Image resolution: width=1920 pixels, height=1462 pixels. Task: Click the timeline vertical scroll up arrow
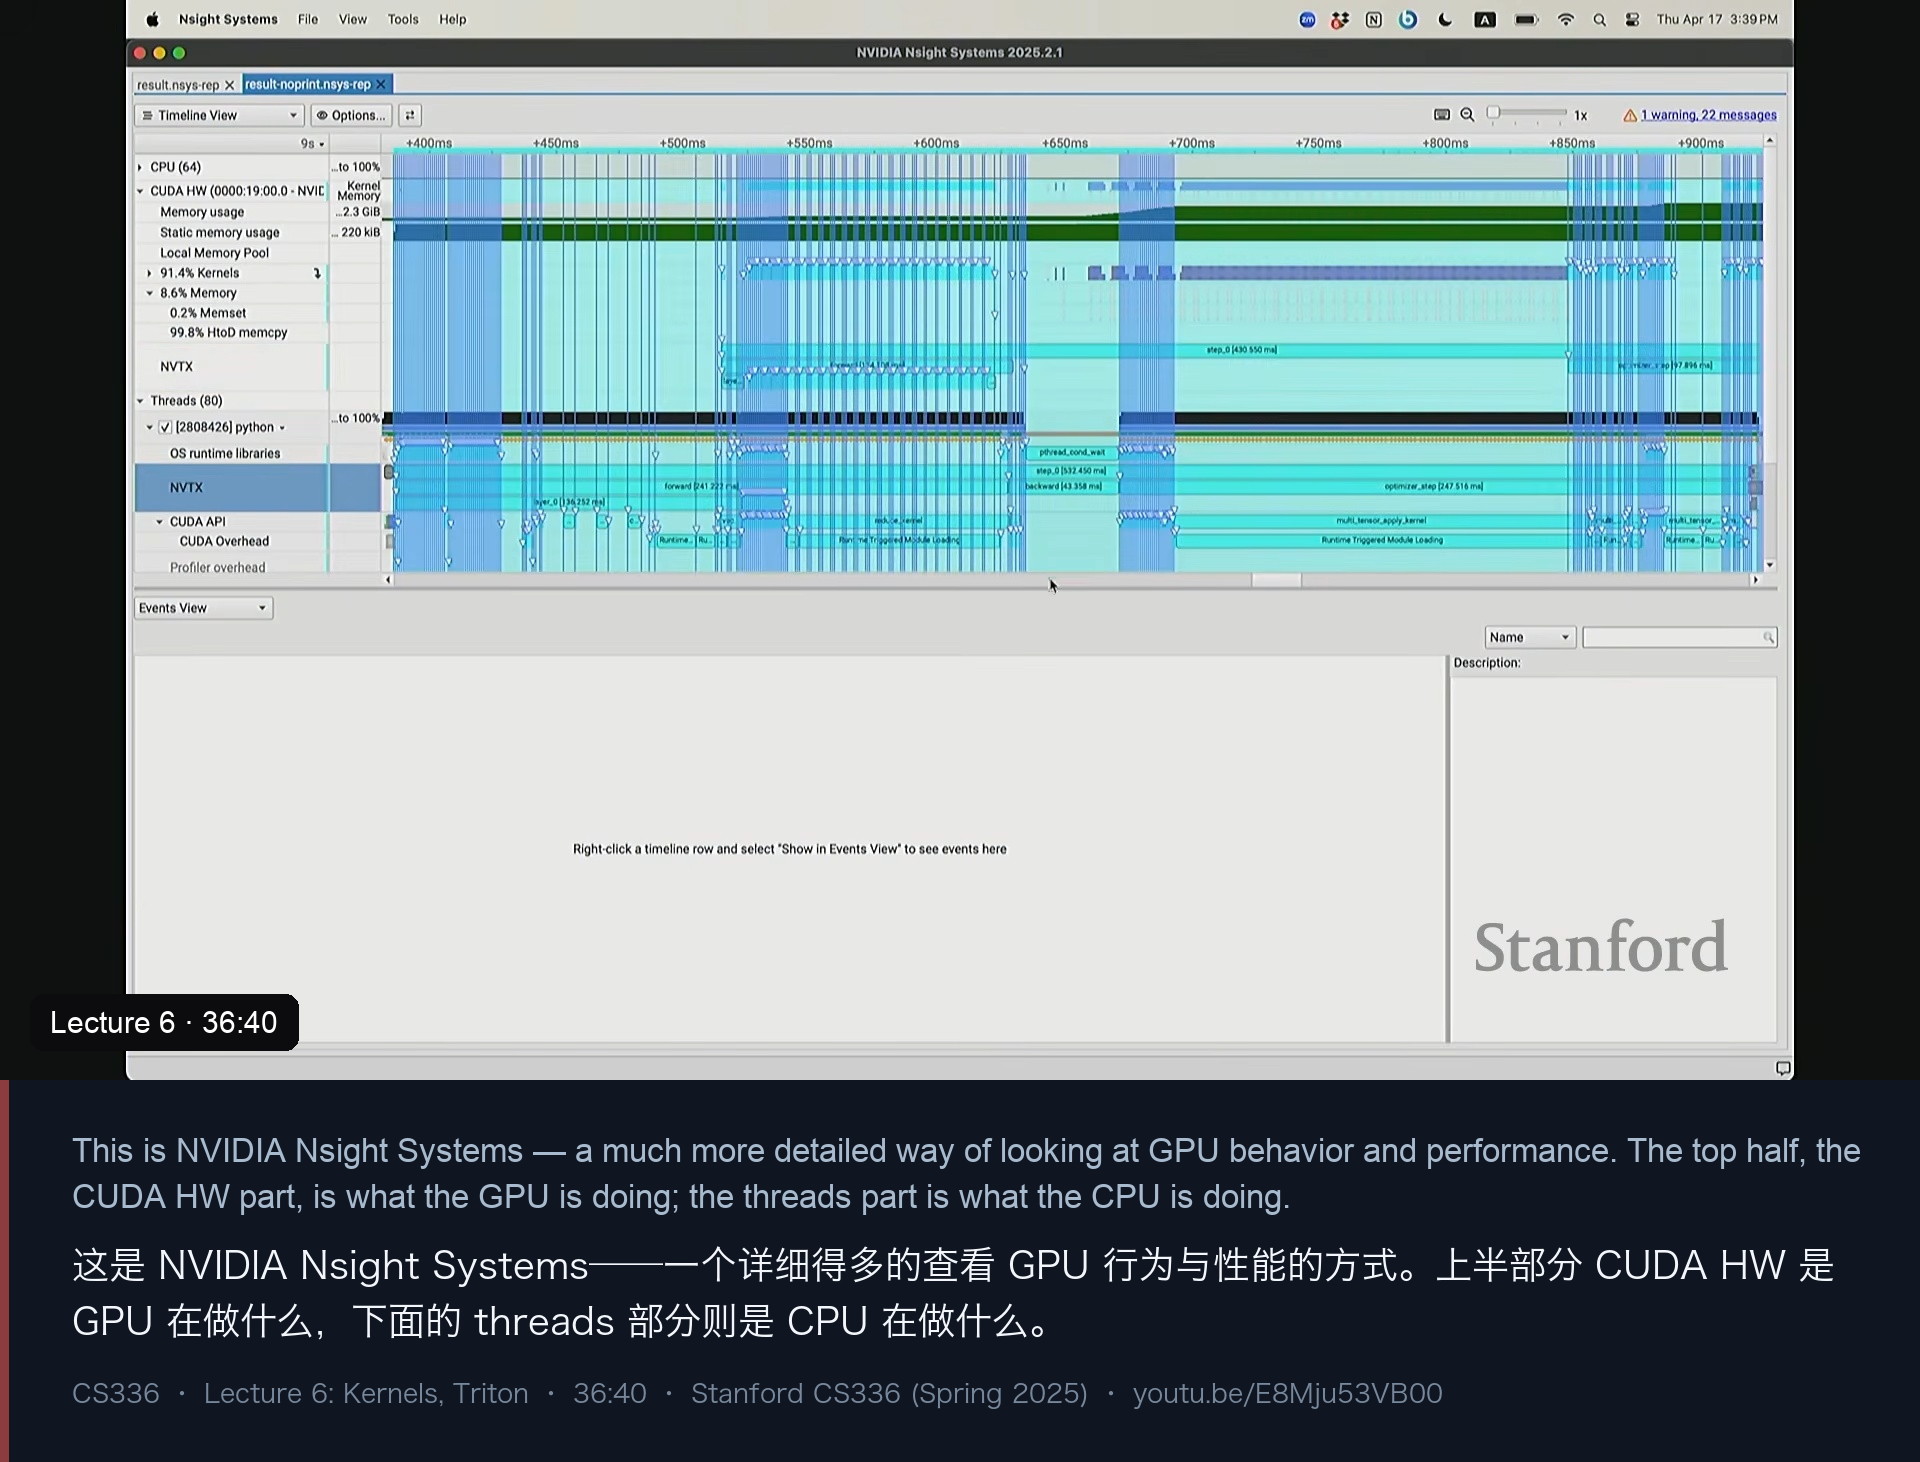pos(1770,141)
